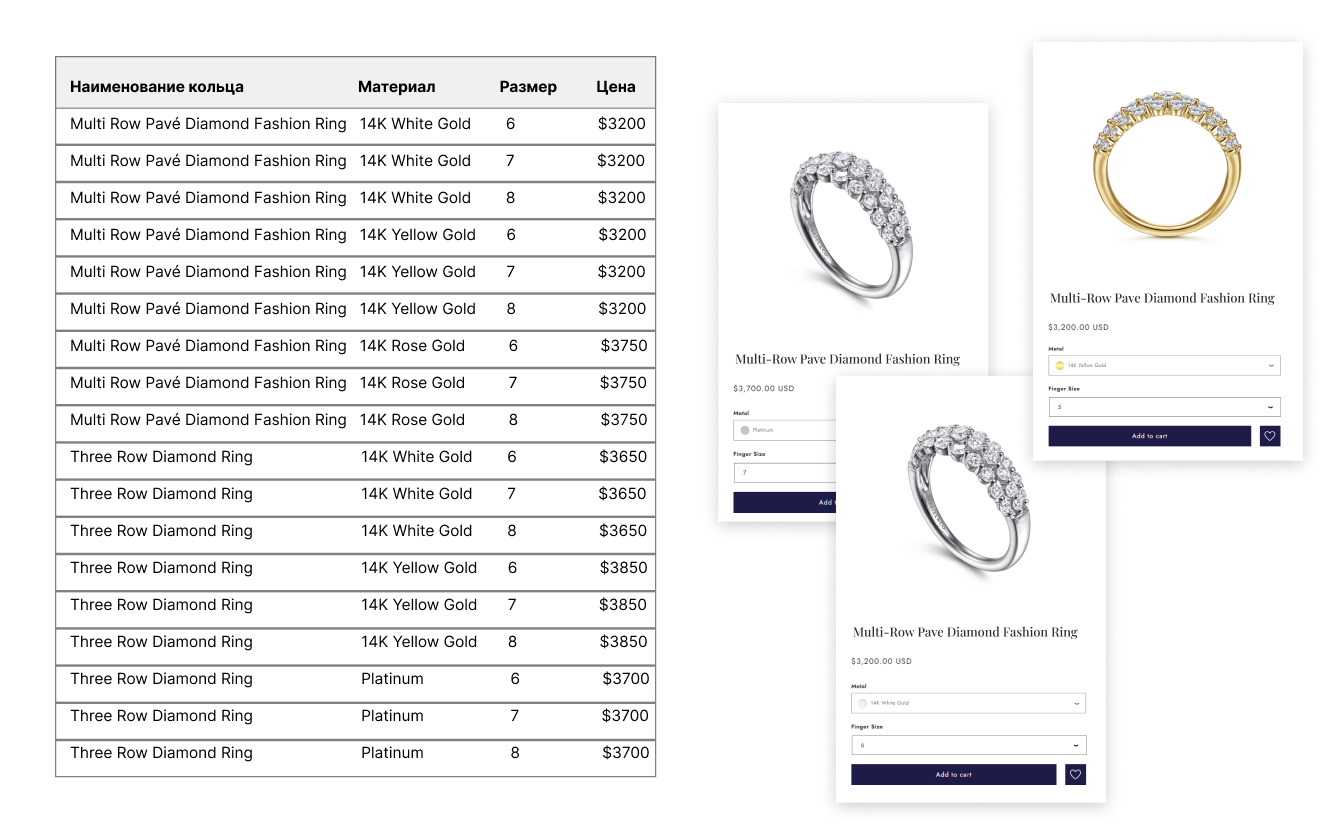Viewport: 1343px width, 833px height.
Task: Click the heart wishlist icon on the yellow gold ring card
Action: click(x=1270, y=436)
